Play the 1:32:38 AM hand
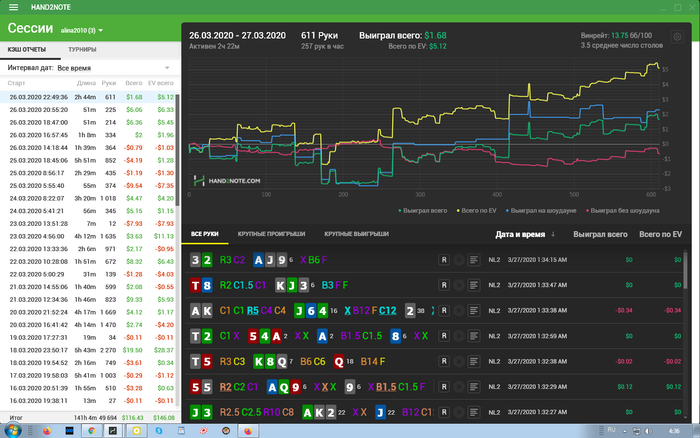700x438 pixels. (x=458, y=361)
